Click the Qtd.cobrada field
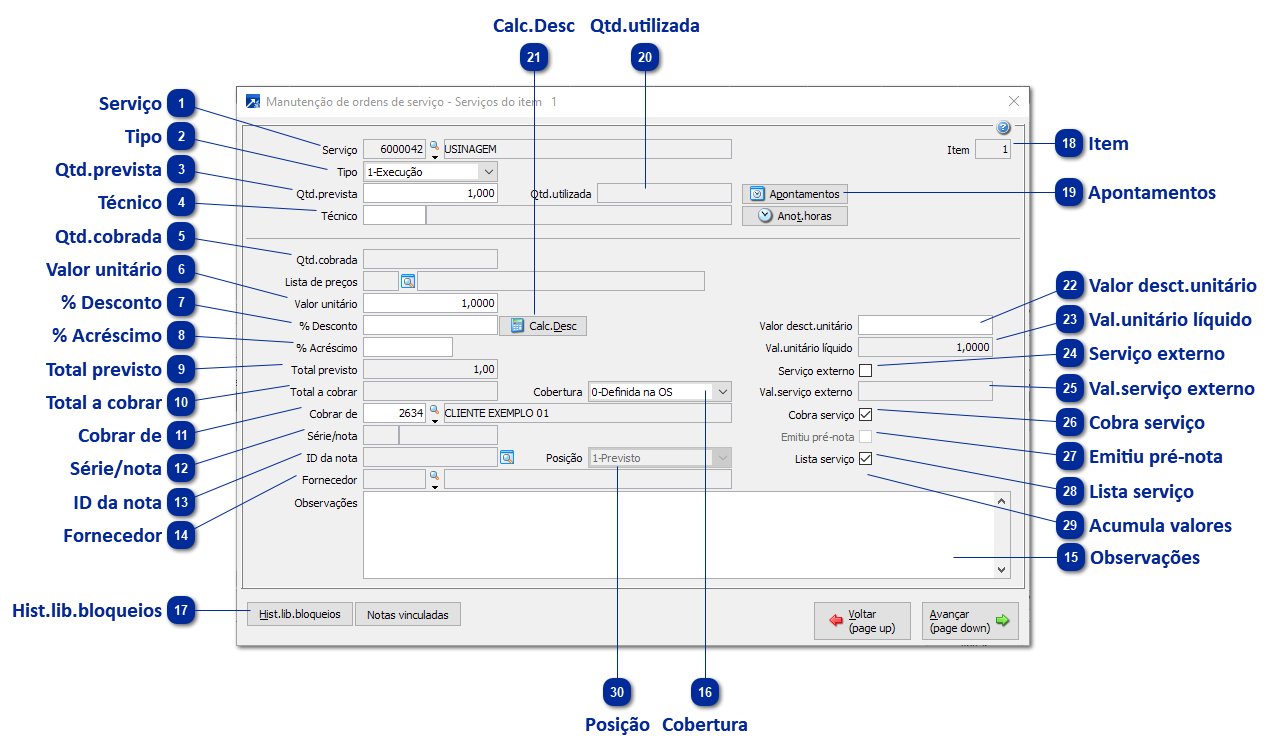Image resolution: width=1273 pixels, height=753 pixels. 430,259
